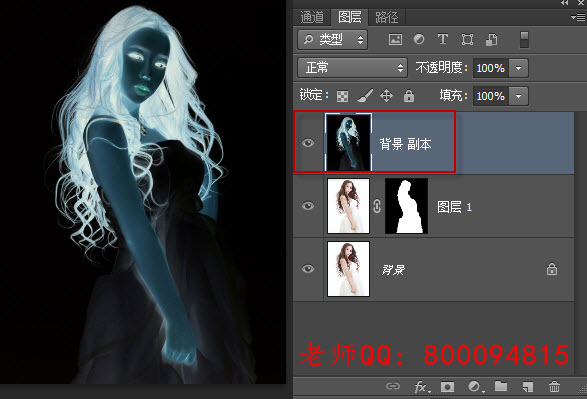Switch to the 通道 (Channels) tab
The image size is (587, 399).
312,17
